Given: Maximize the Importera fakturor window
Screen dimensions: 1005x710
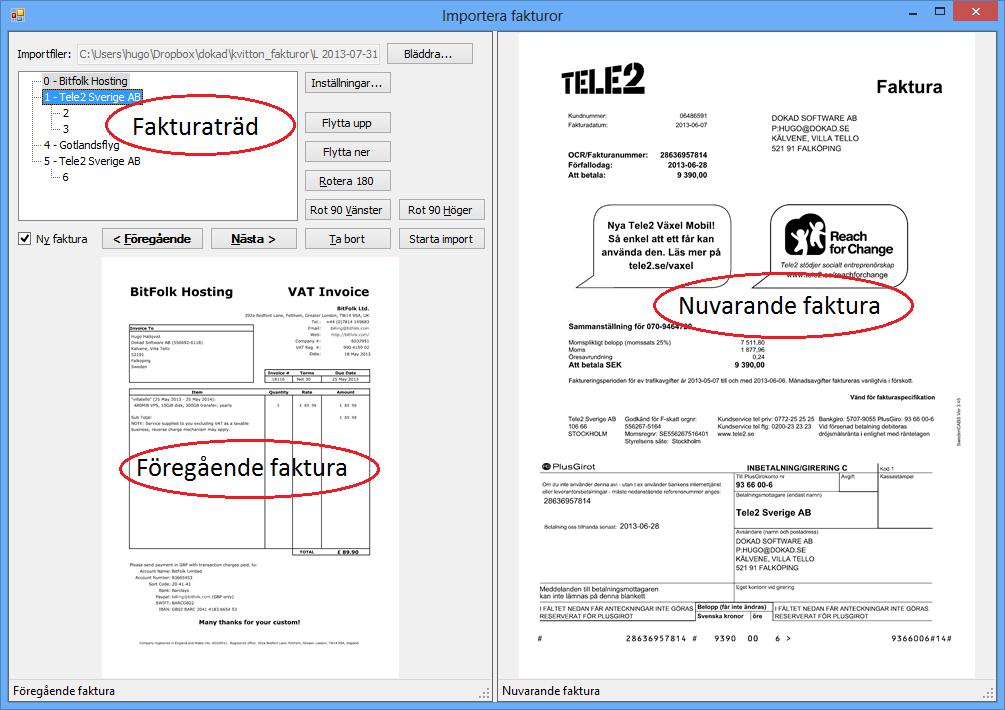Looking at the screenshot, I should [940, 12].
